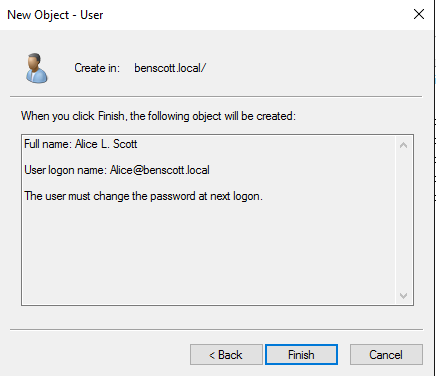Click the separator line above the wizard buttons

point(216,329)
